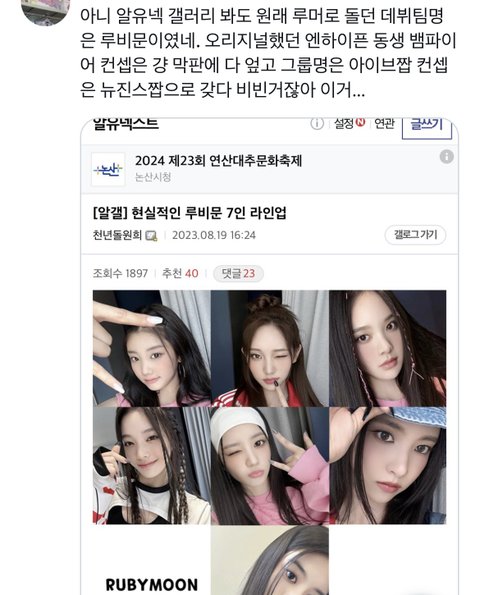Jump to comments via 댓글 23 button

pos(238,274)
